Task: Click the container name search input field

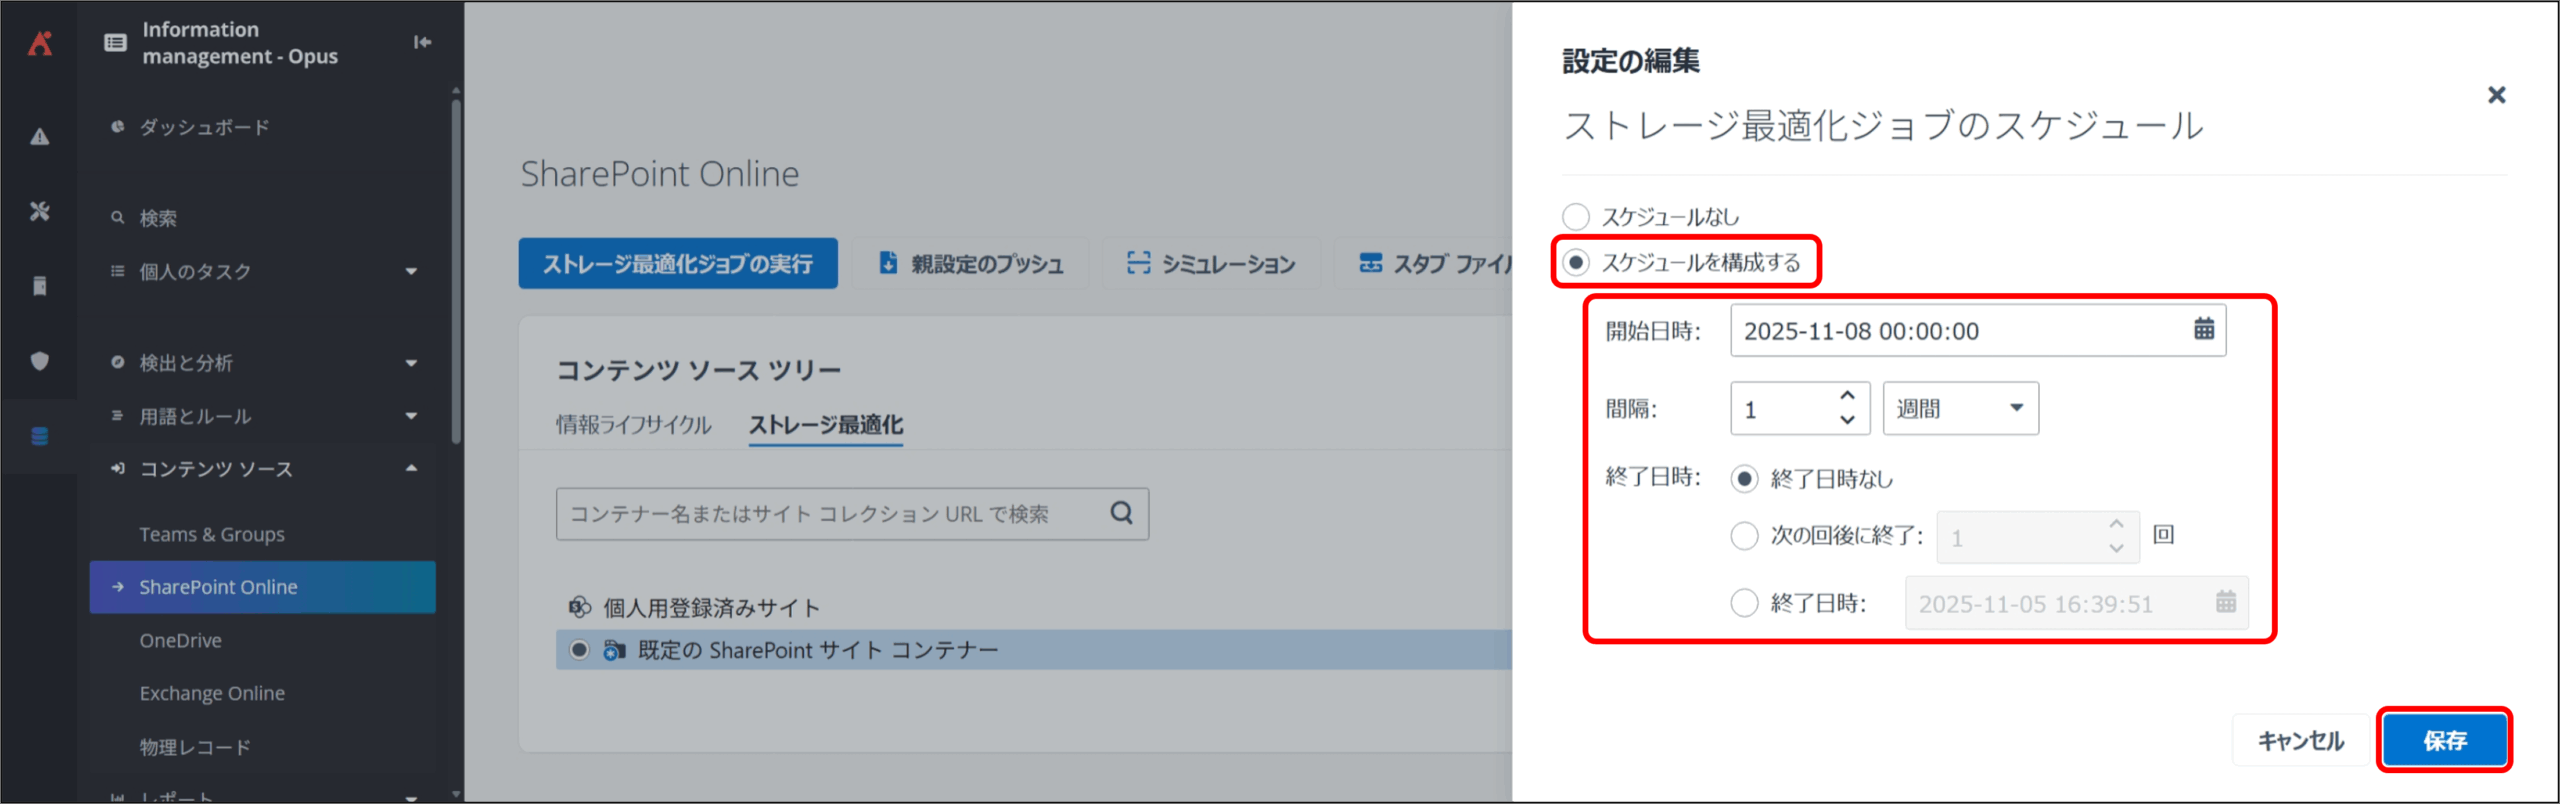Action: (x=830, y=514)
